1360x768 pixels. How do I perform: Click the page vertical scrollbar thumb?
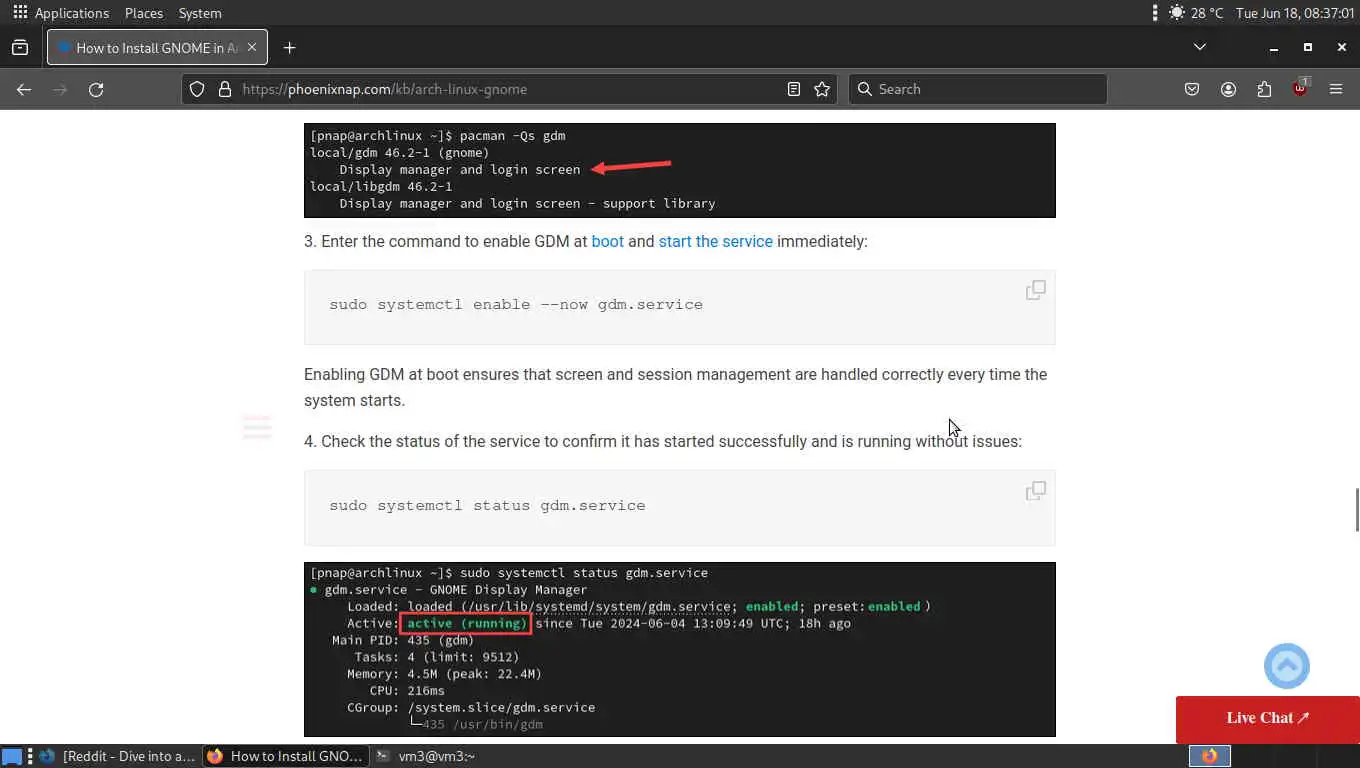click(1356, 511)
